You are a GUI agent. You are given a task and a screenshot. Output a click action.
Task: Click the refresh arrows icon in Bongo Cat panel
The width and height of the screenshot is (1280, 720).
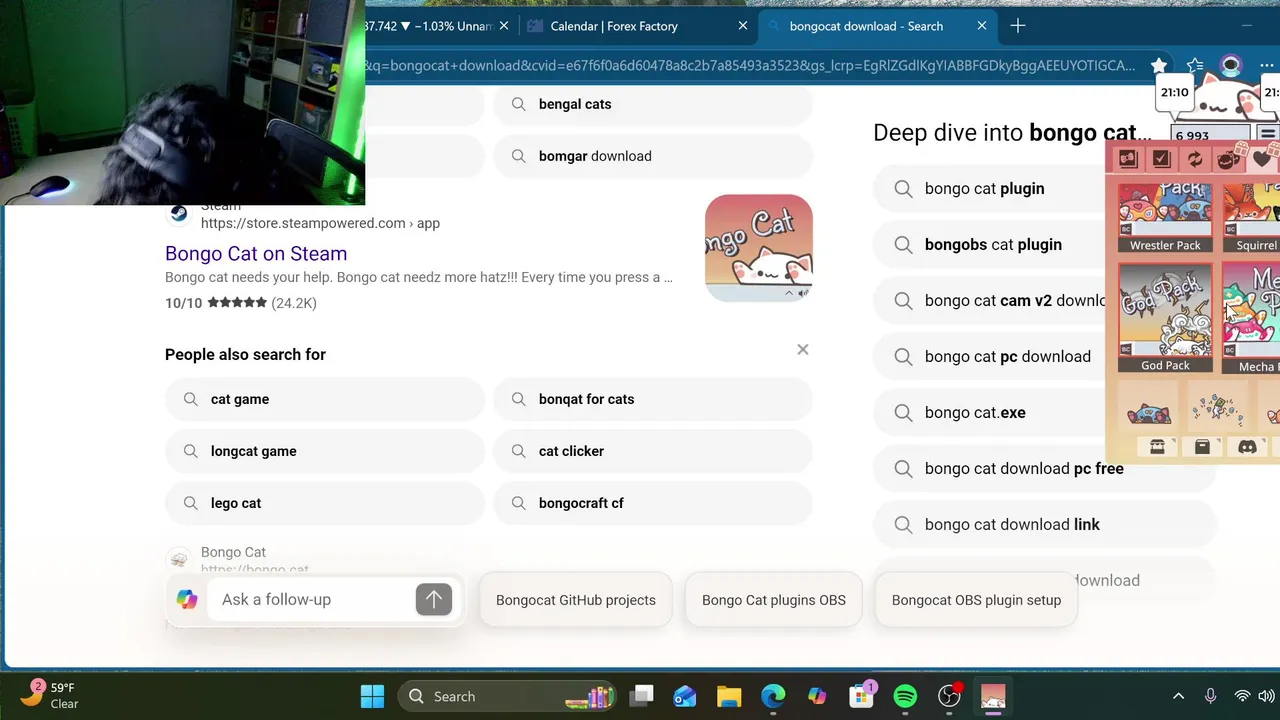tap(1195, 159)
